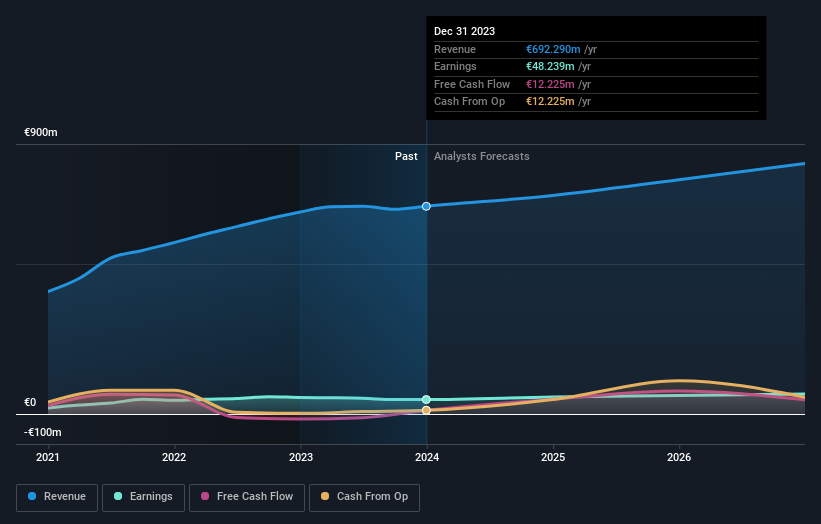This screenshot has width=821, height=524.
Task: Click the Cash From Op €12.225m tooltip value
Action: click(x=550, y=102)
